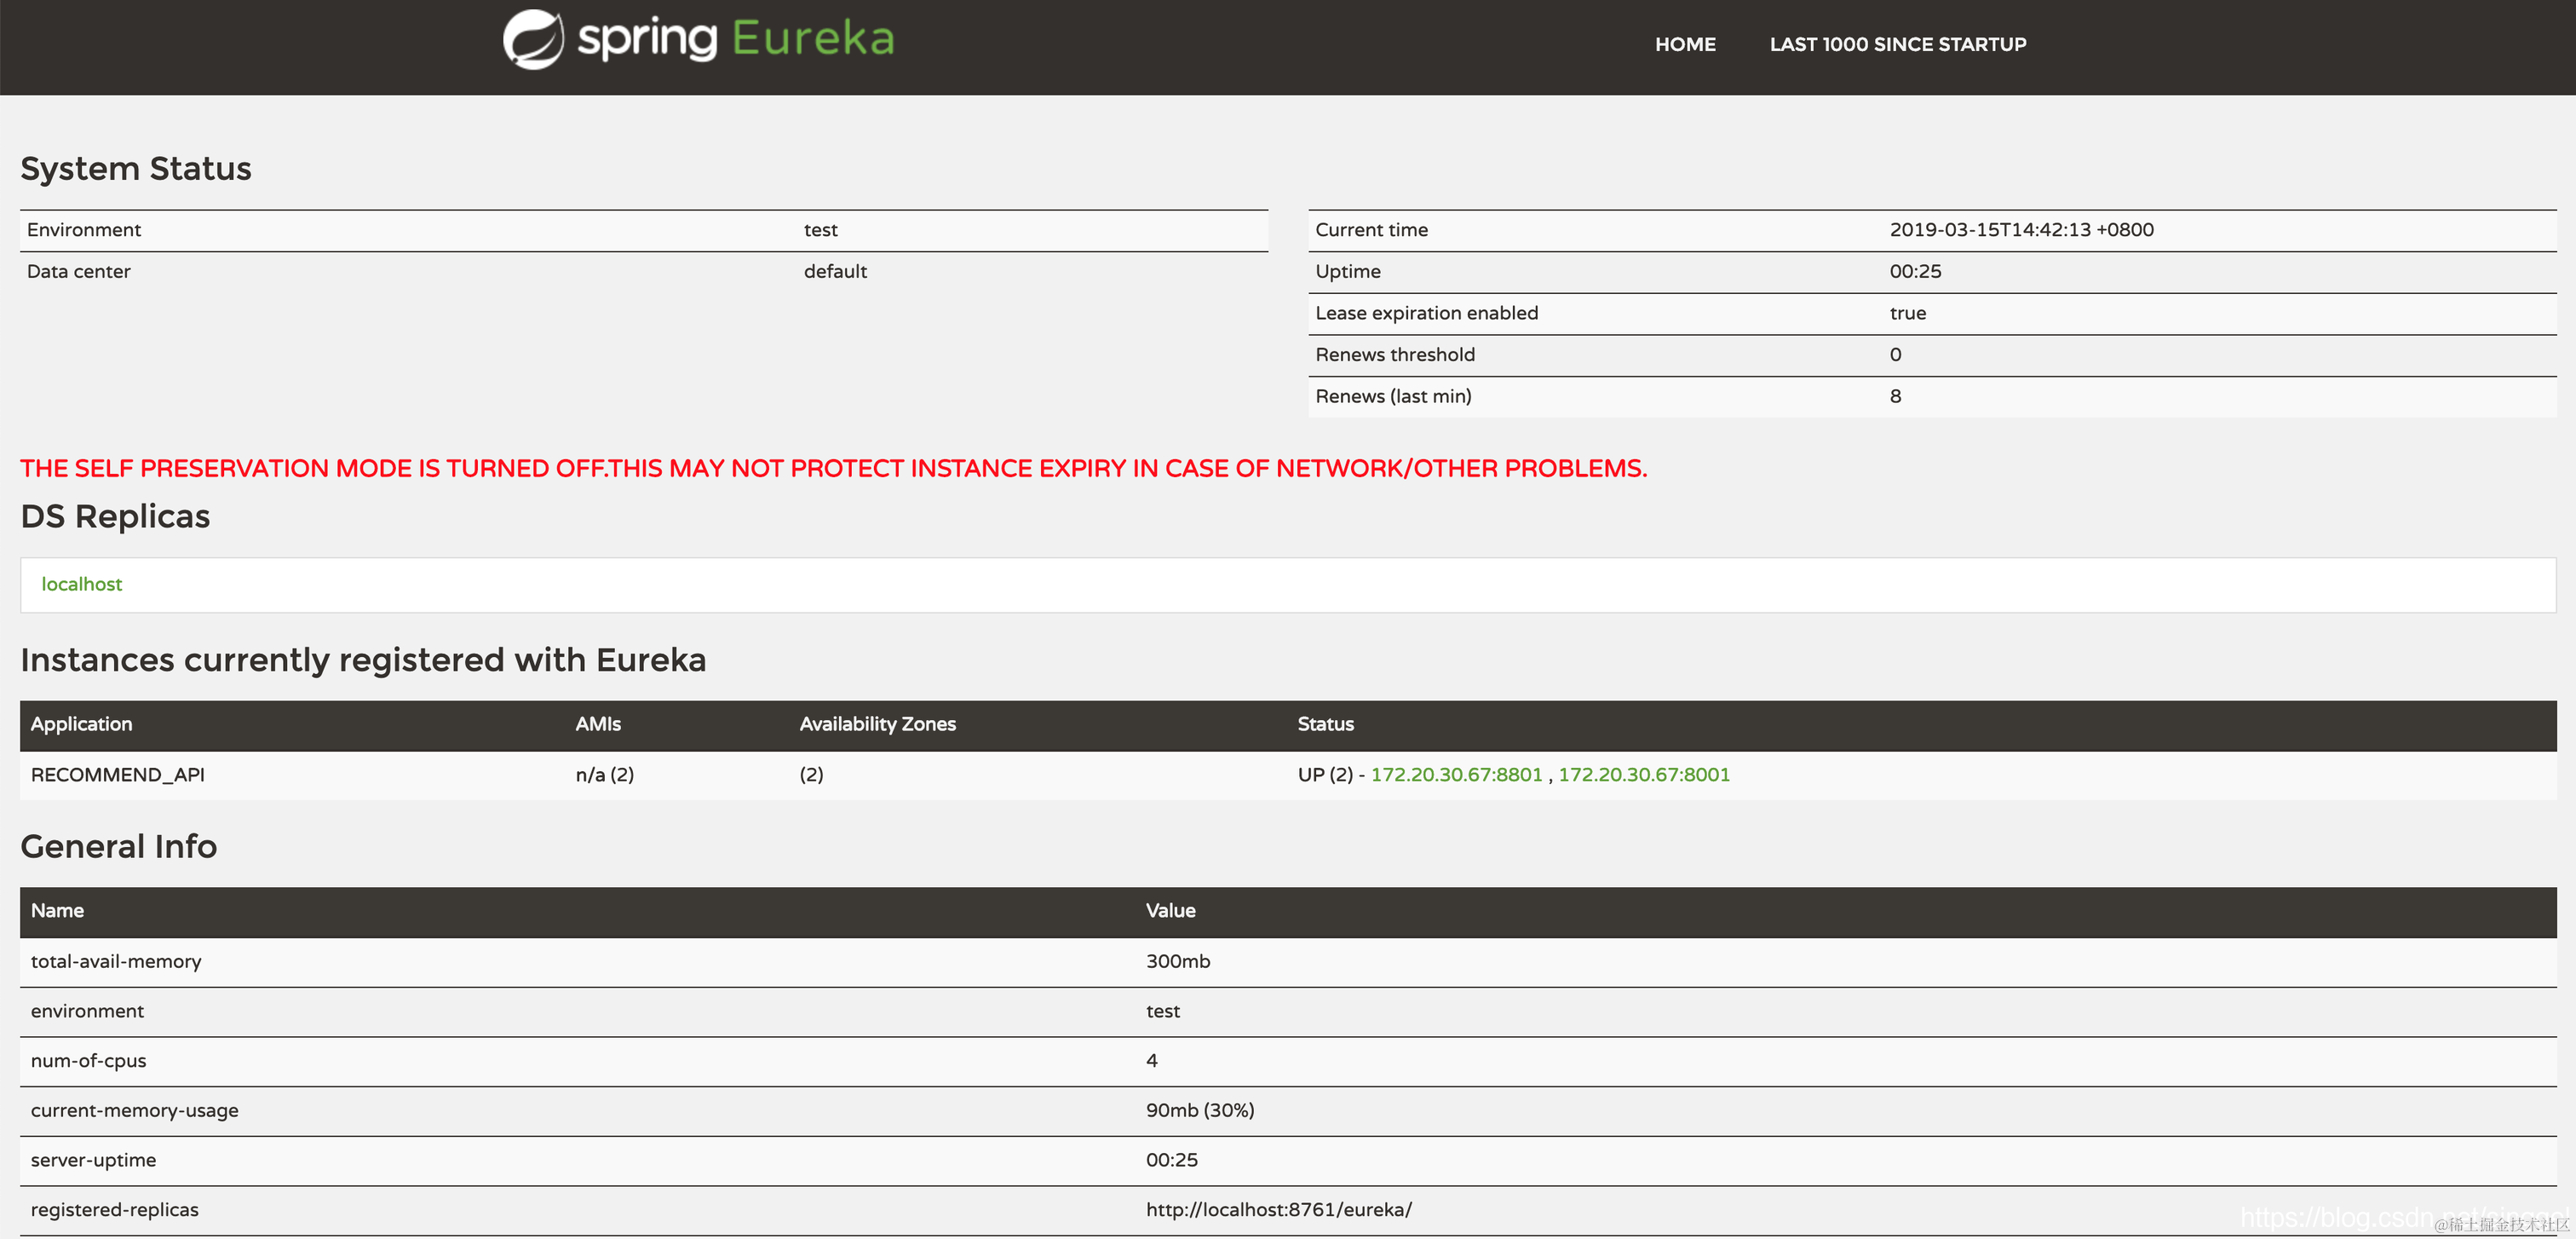Viewport: 2576px width, 1239px height.
Task: Click the Status column header
Action: click(x=1325, y=724)
